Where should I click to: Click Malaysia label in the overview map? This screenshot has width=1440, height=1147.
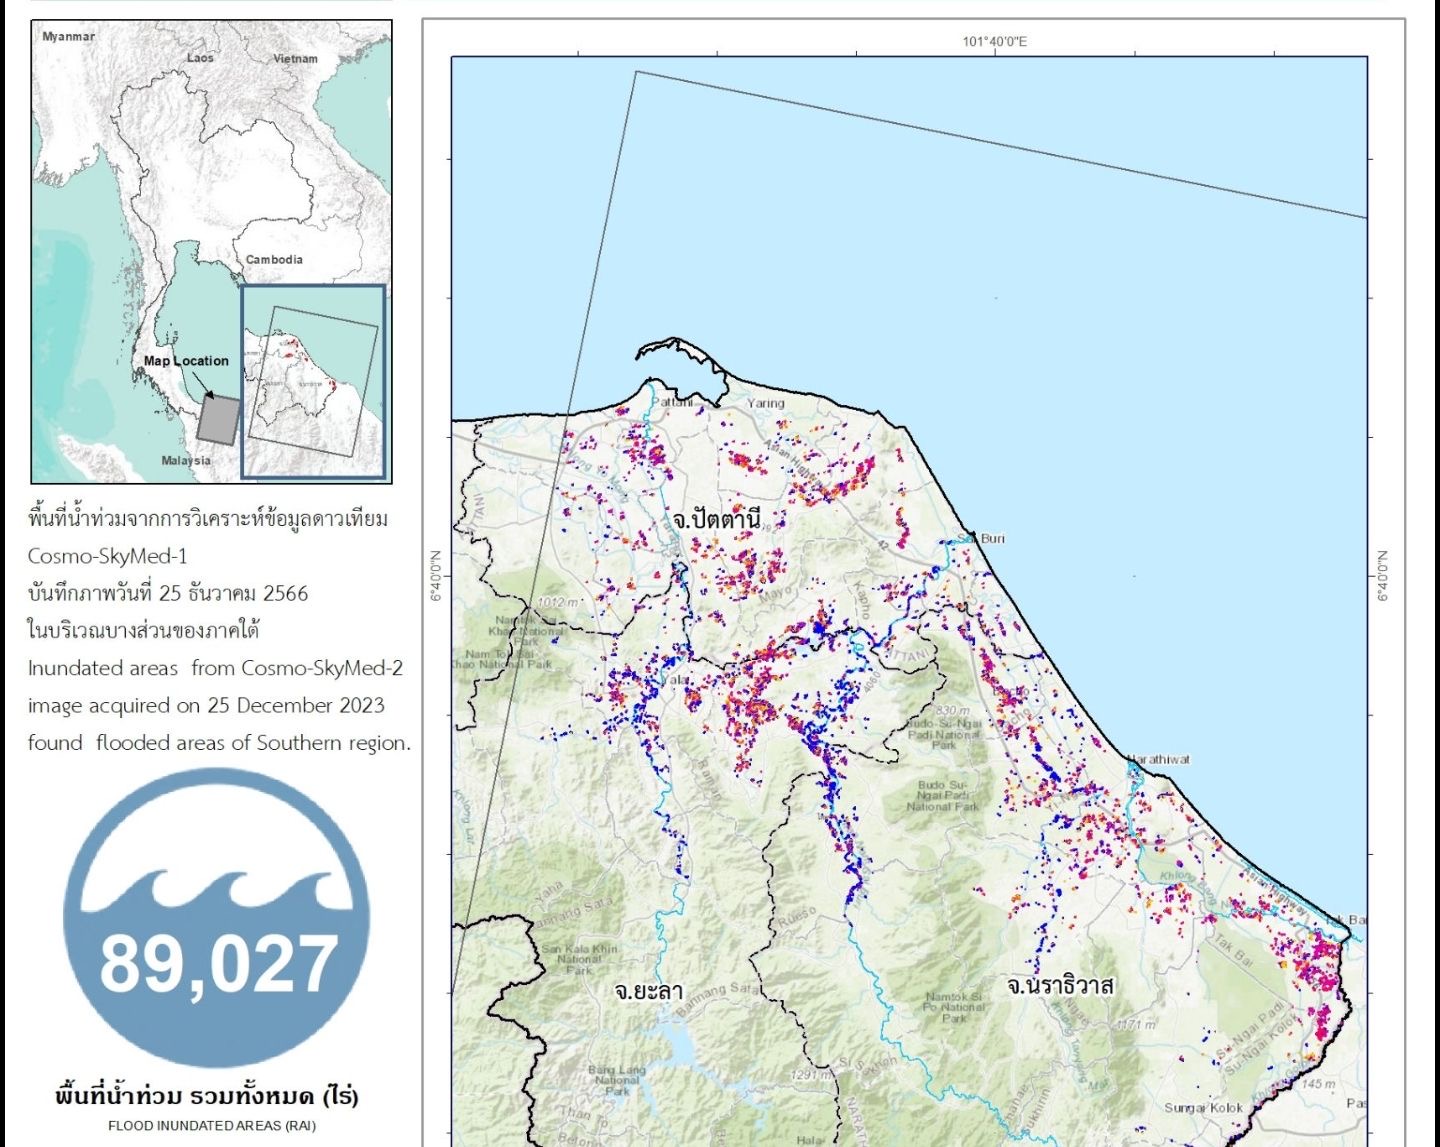pos(186,460)
